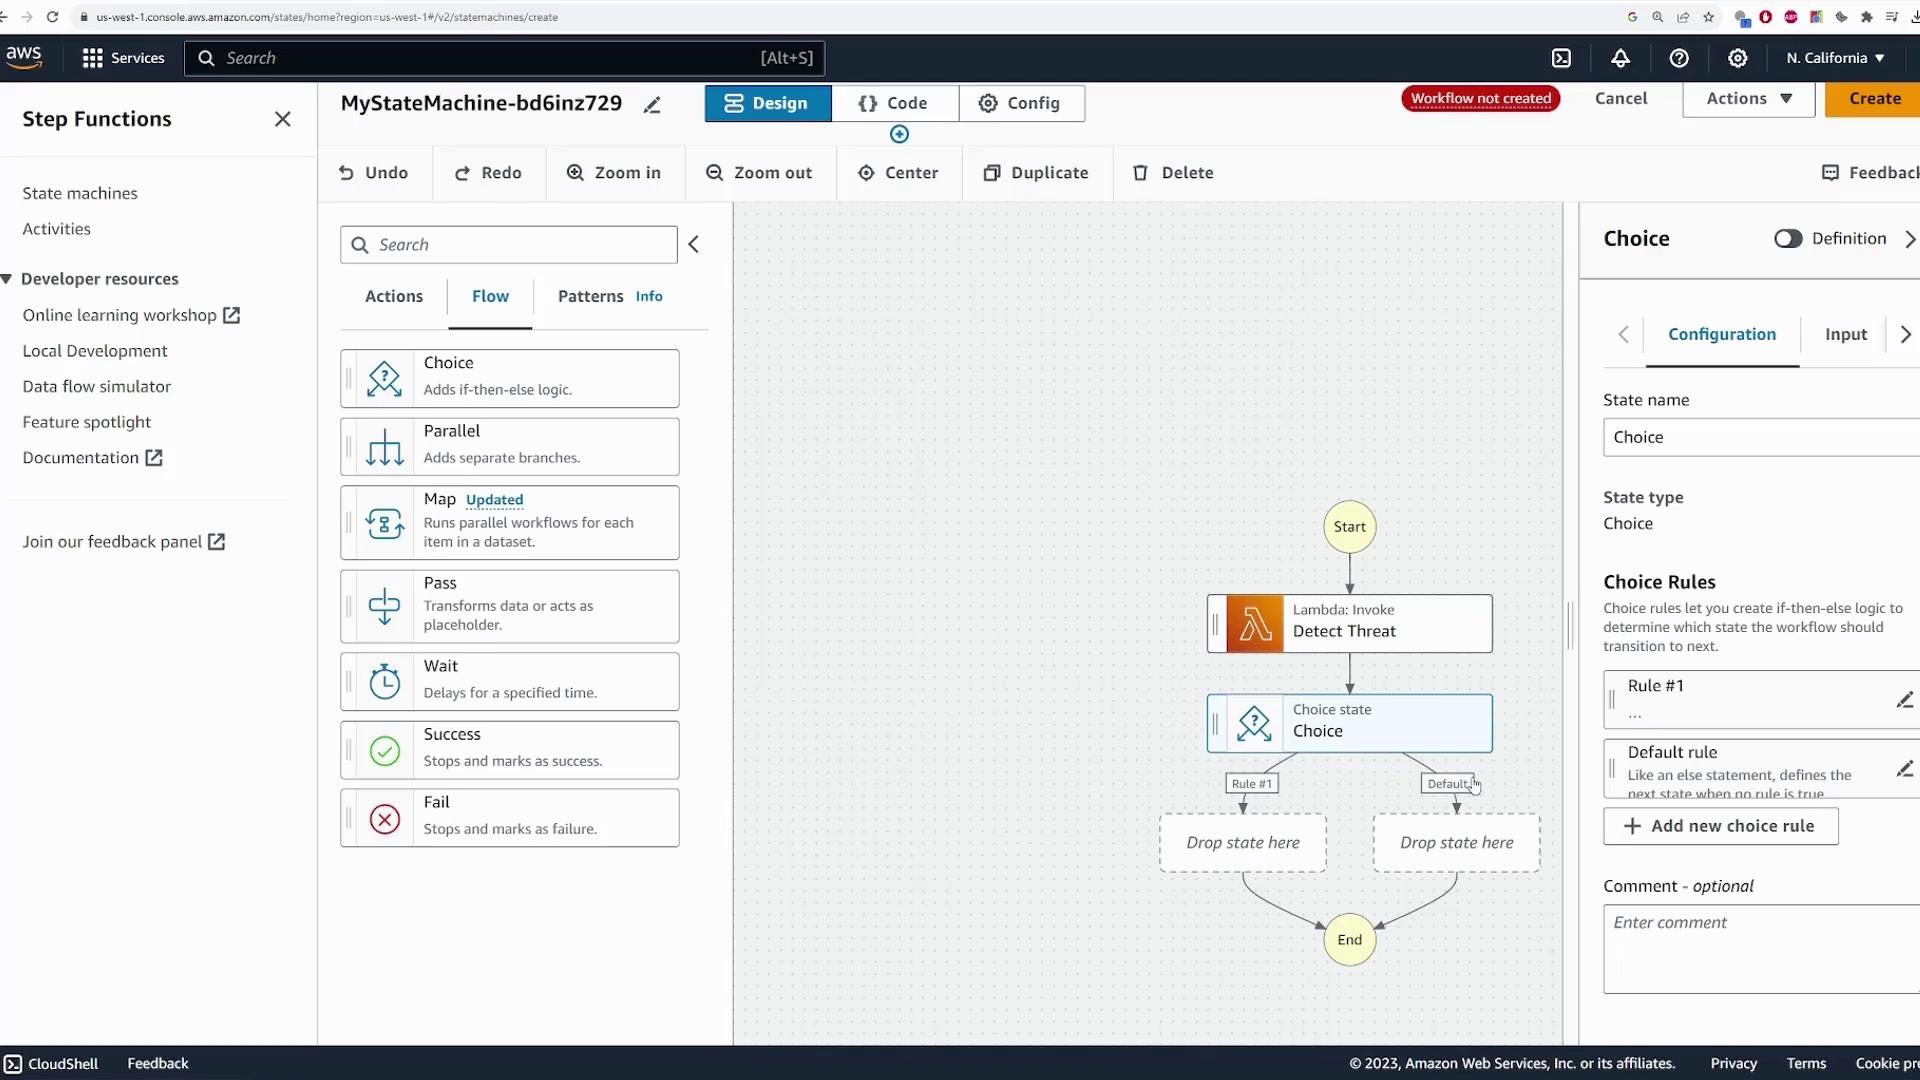Open AWS CloudShell icon in top navigation
1920x1080 pixels.
[x=1561, y=58]
